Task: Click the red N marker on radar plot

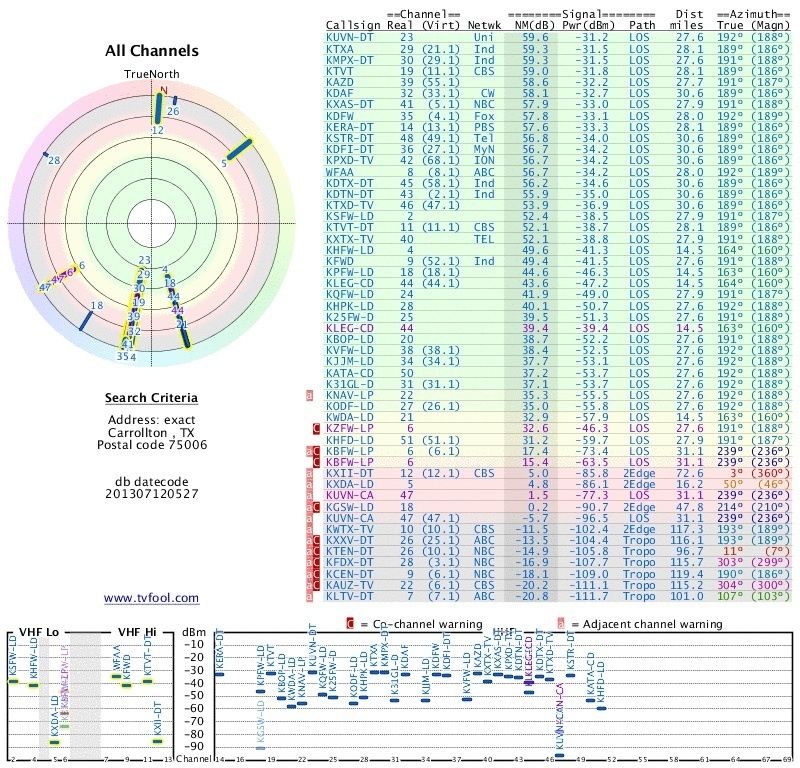Action: point(164,91)
